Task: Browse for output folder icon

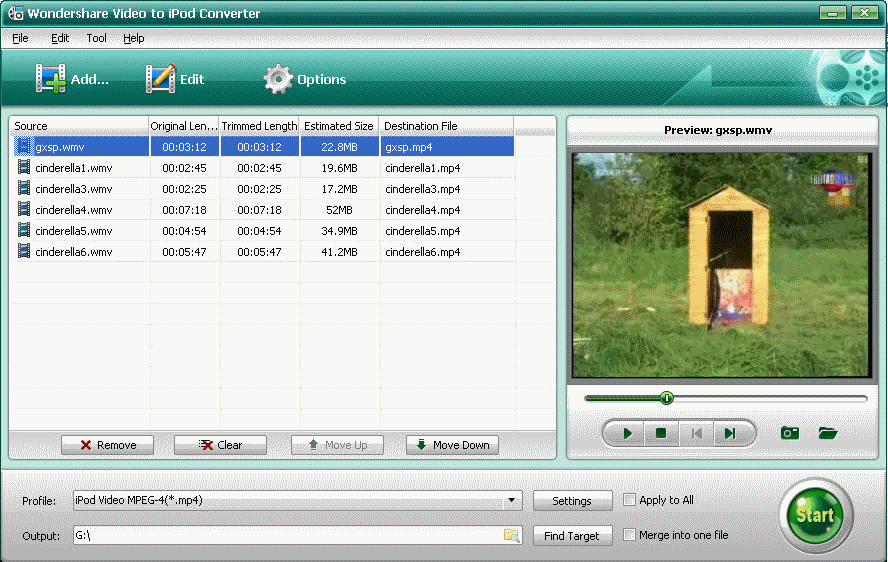Action: click(x=511, y=536)
